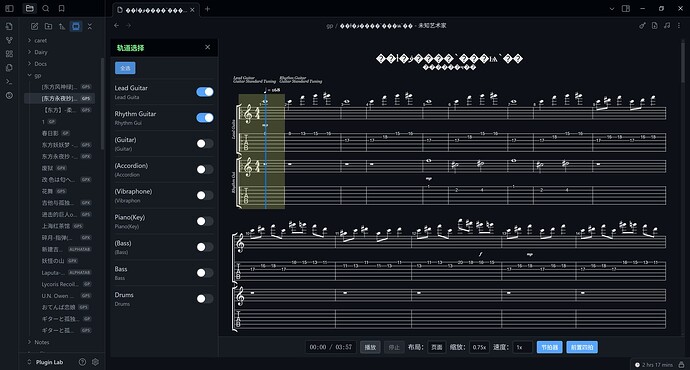Disable the Lead Guitar track toggle

click(205, 92)
